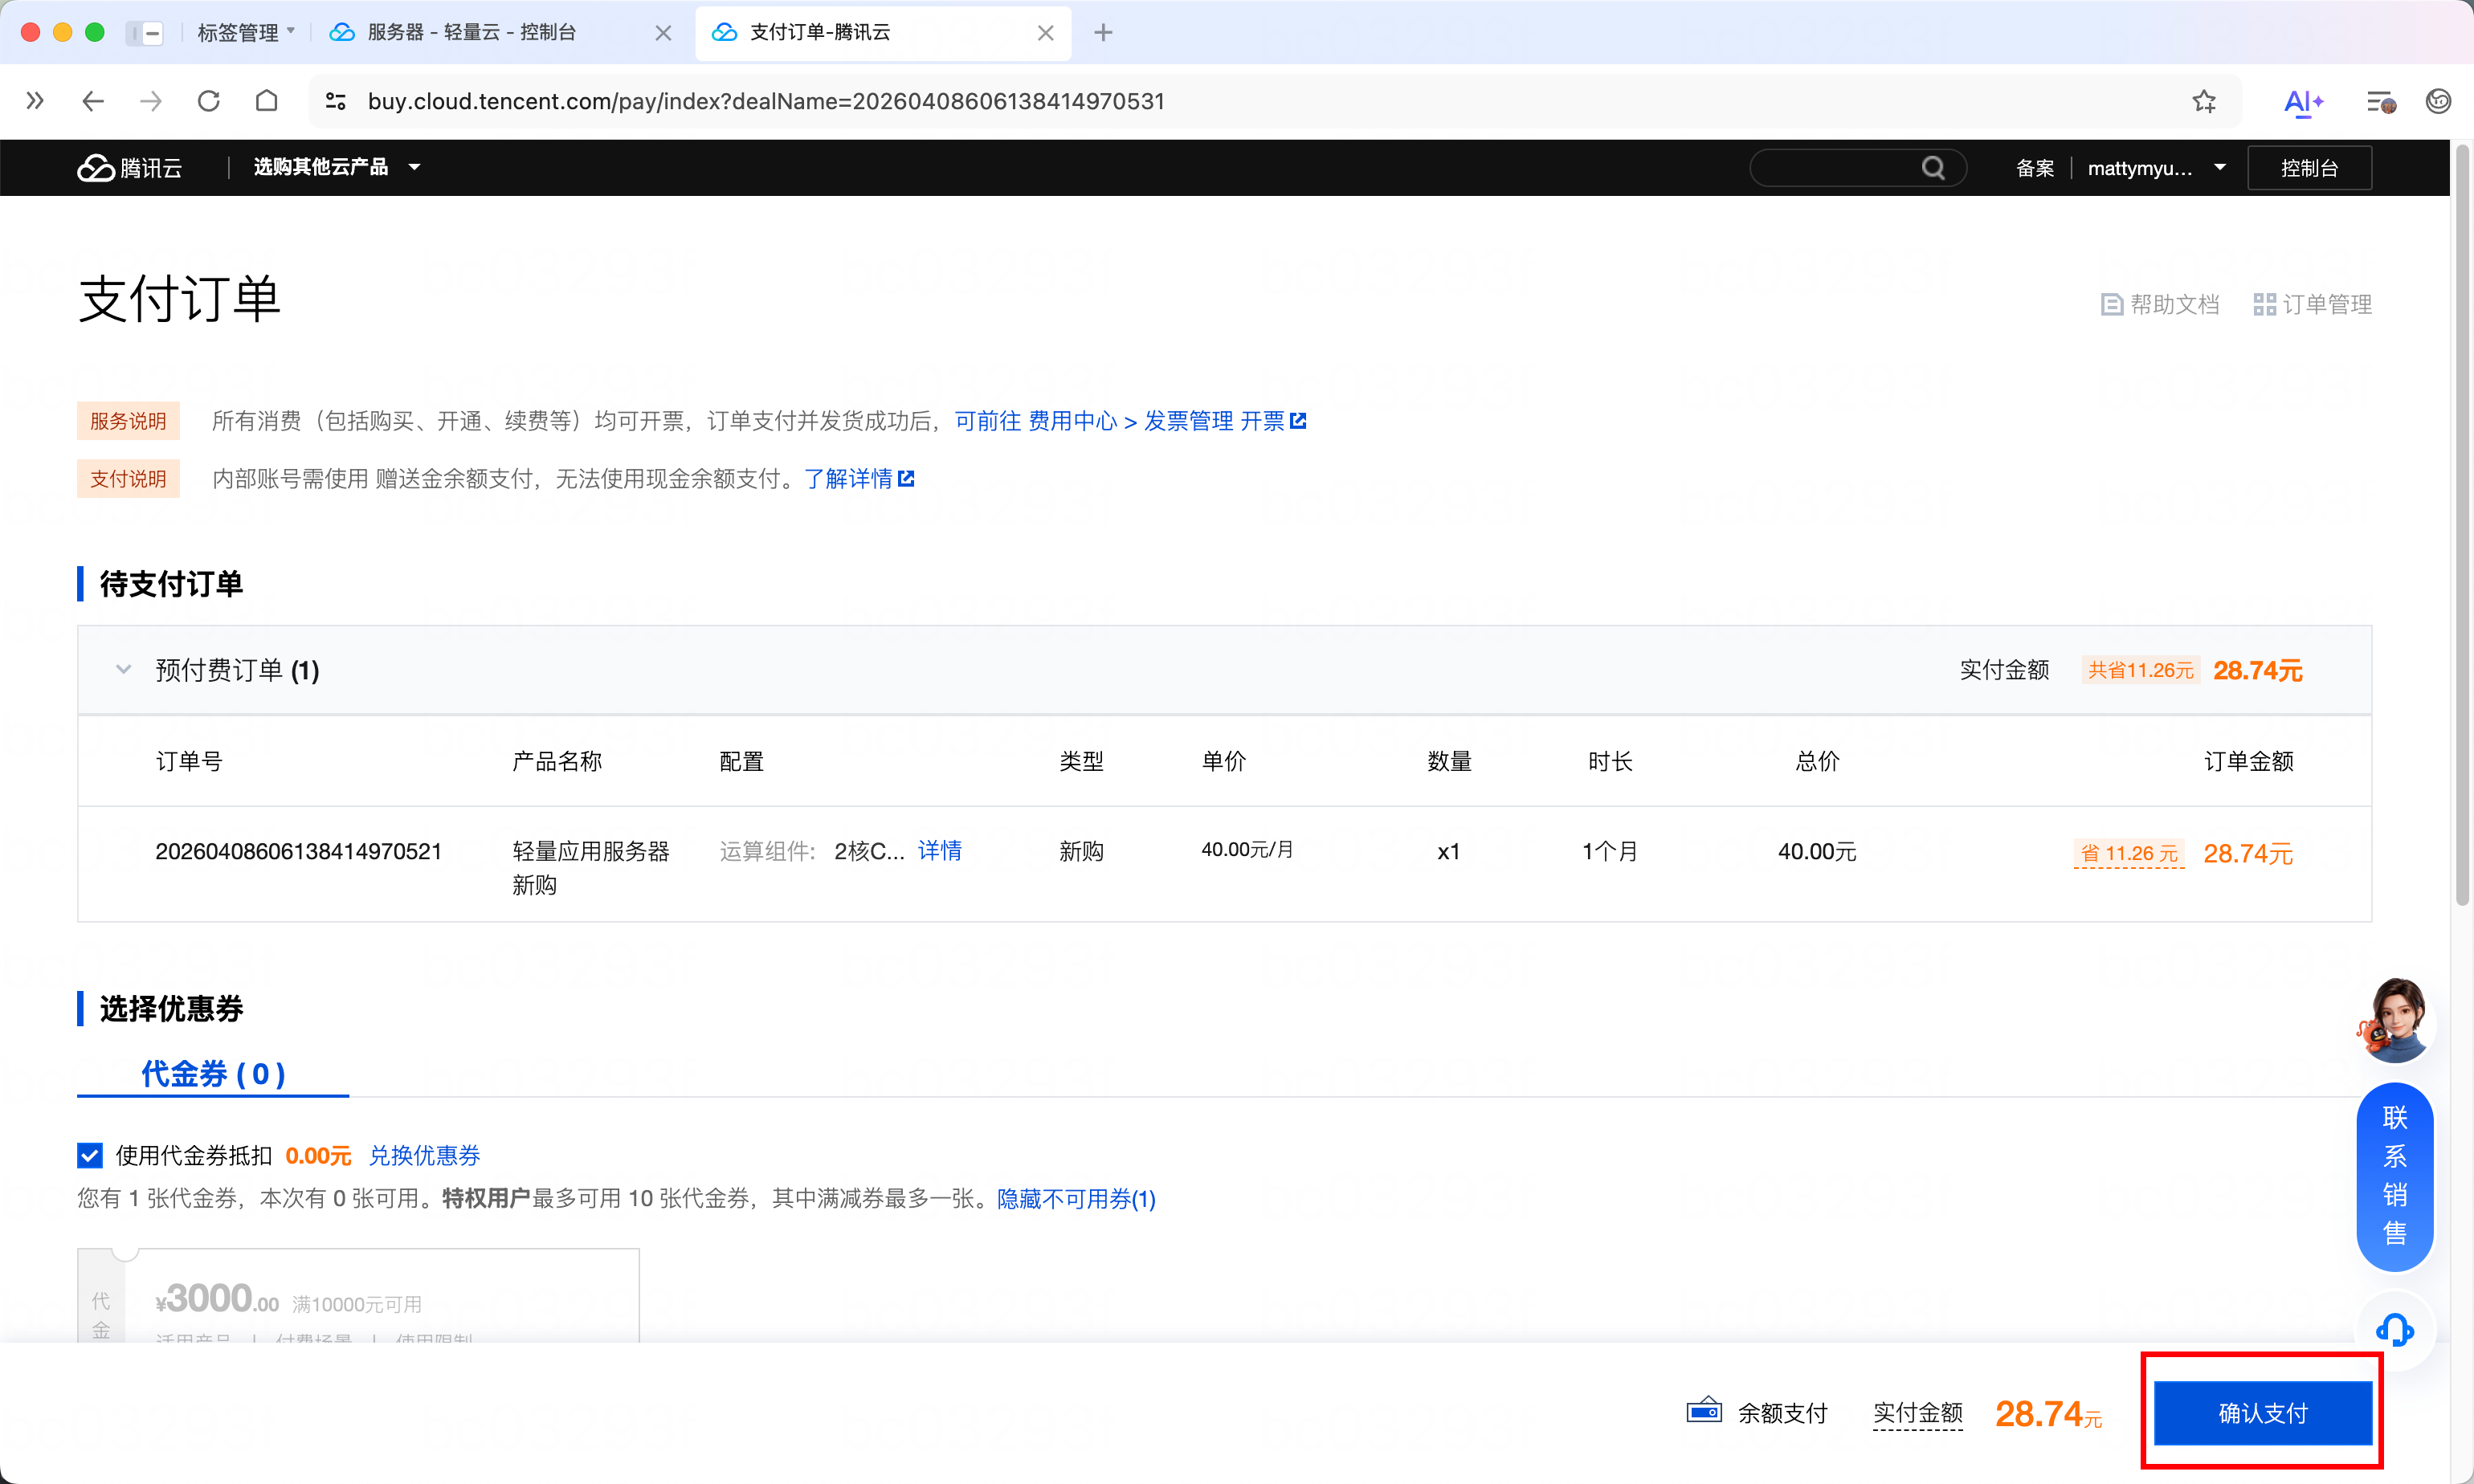Collapse the 预付费订单 section chevron
The width and height of the screenshot is (2474, 1484).
pyautogui.click(x=123, y=670)
